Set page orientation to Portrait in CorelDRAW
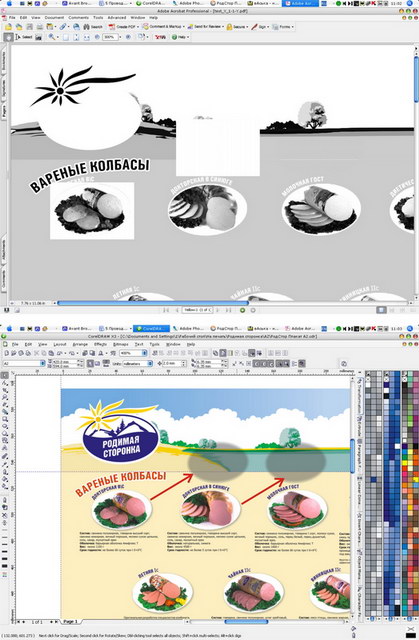419x640 pixels. (91, 363)
